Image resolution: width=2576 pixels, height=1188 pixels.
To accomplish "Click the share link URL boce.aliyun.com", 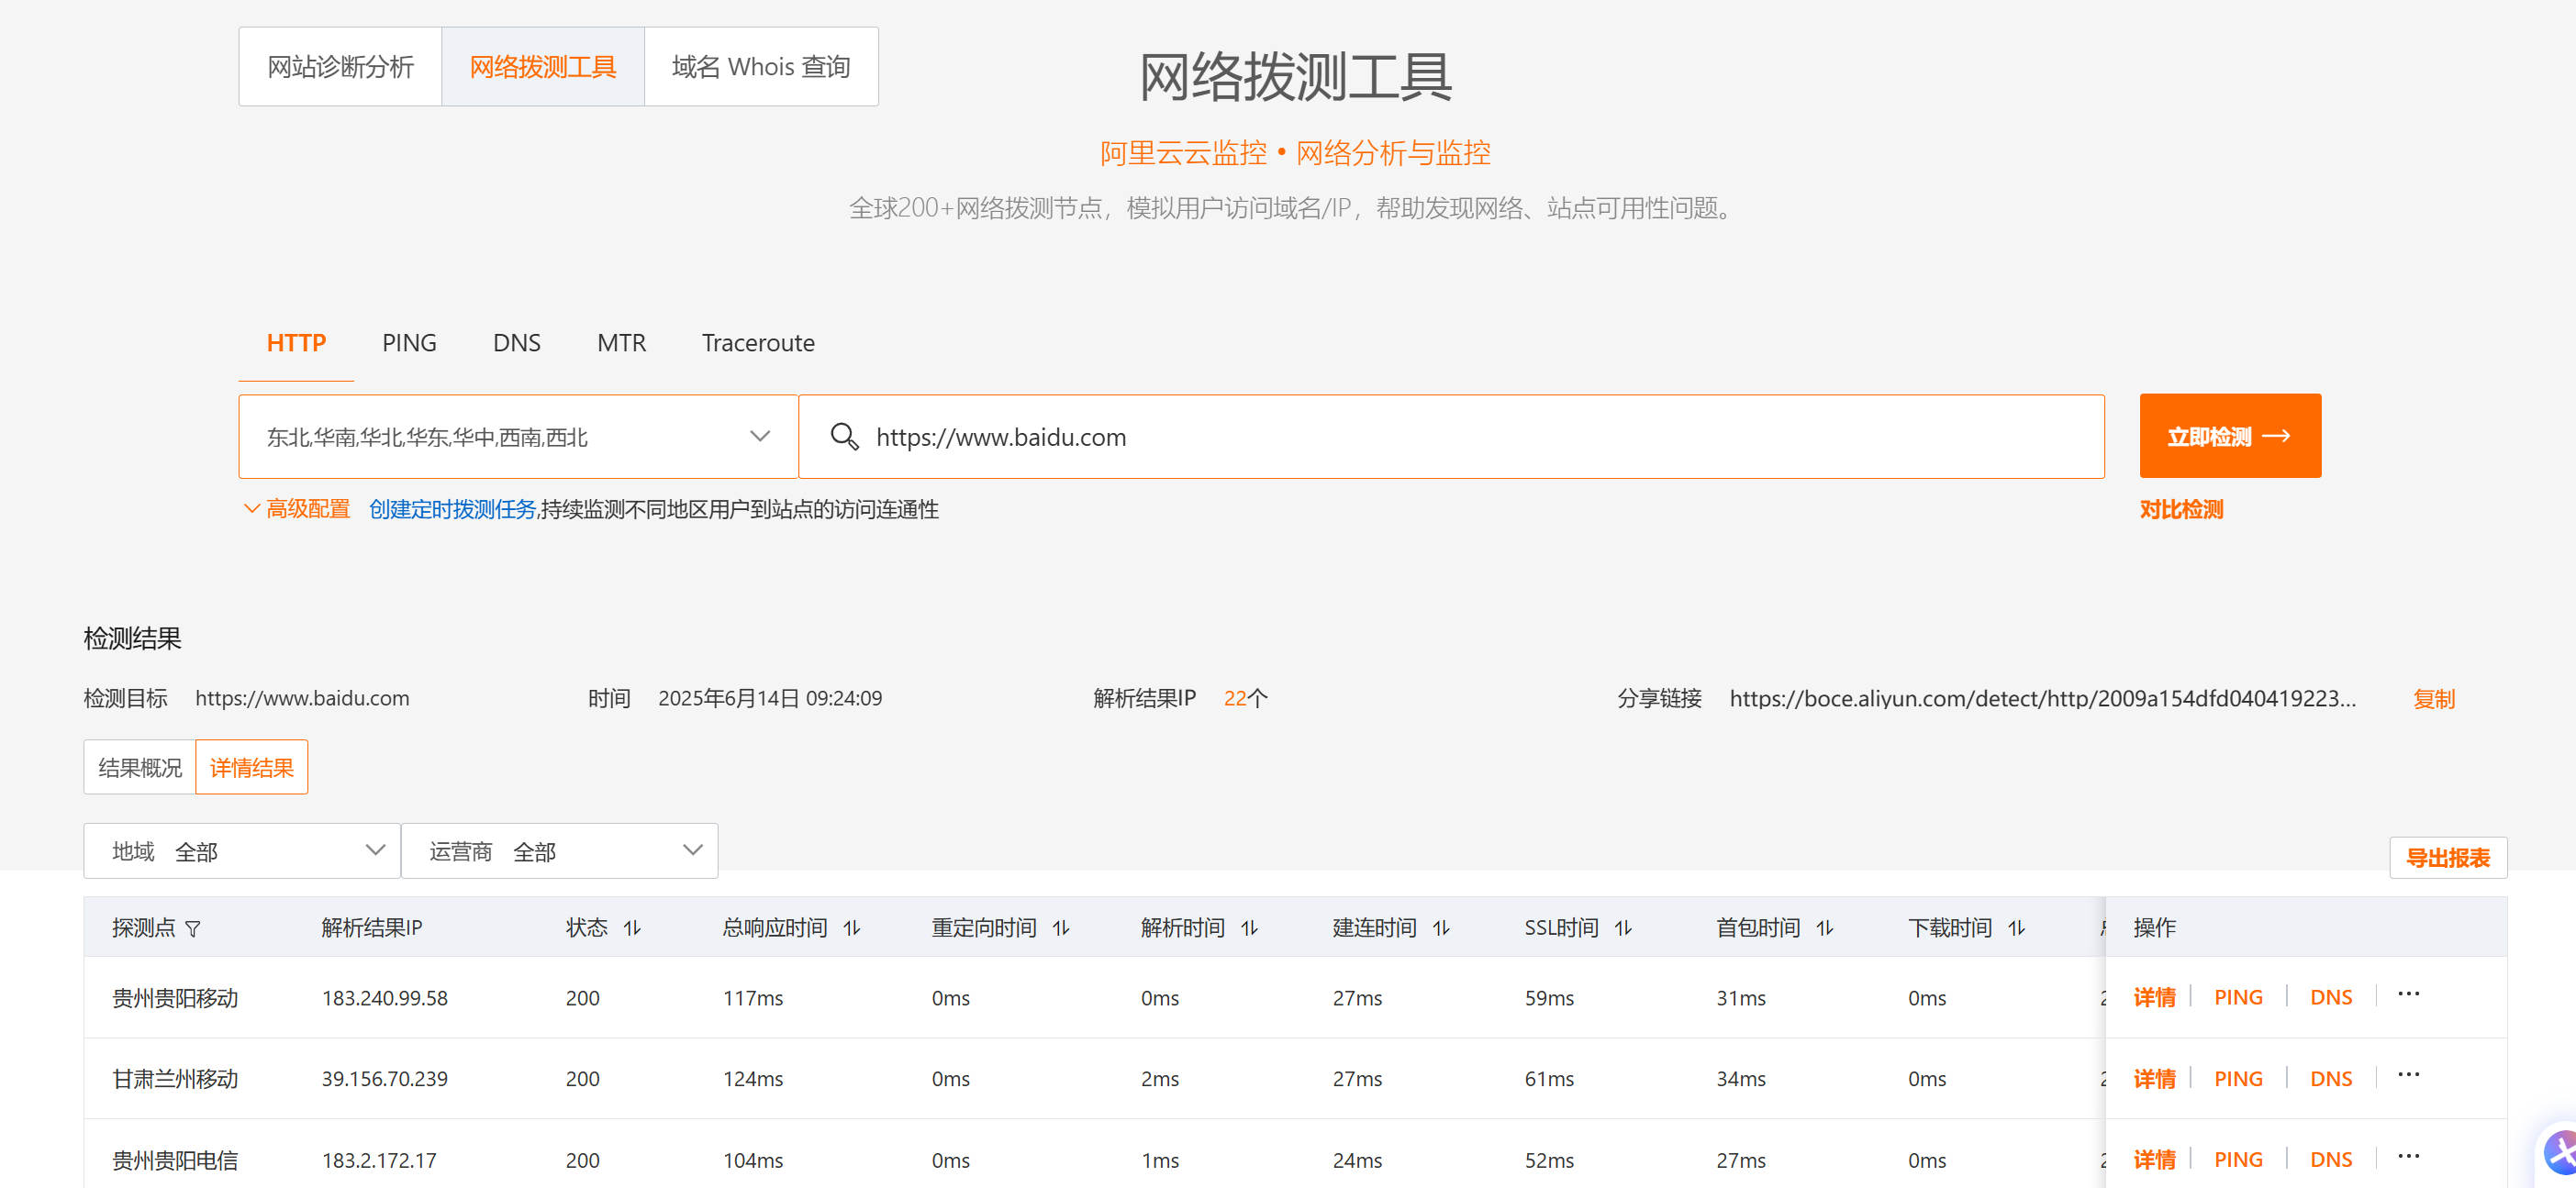I will (x=2043, y=698).
